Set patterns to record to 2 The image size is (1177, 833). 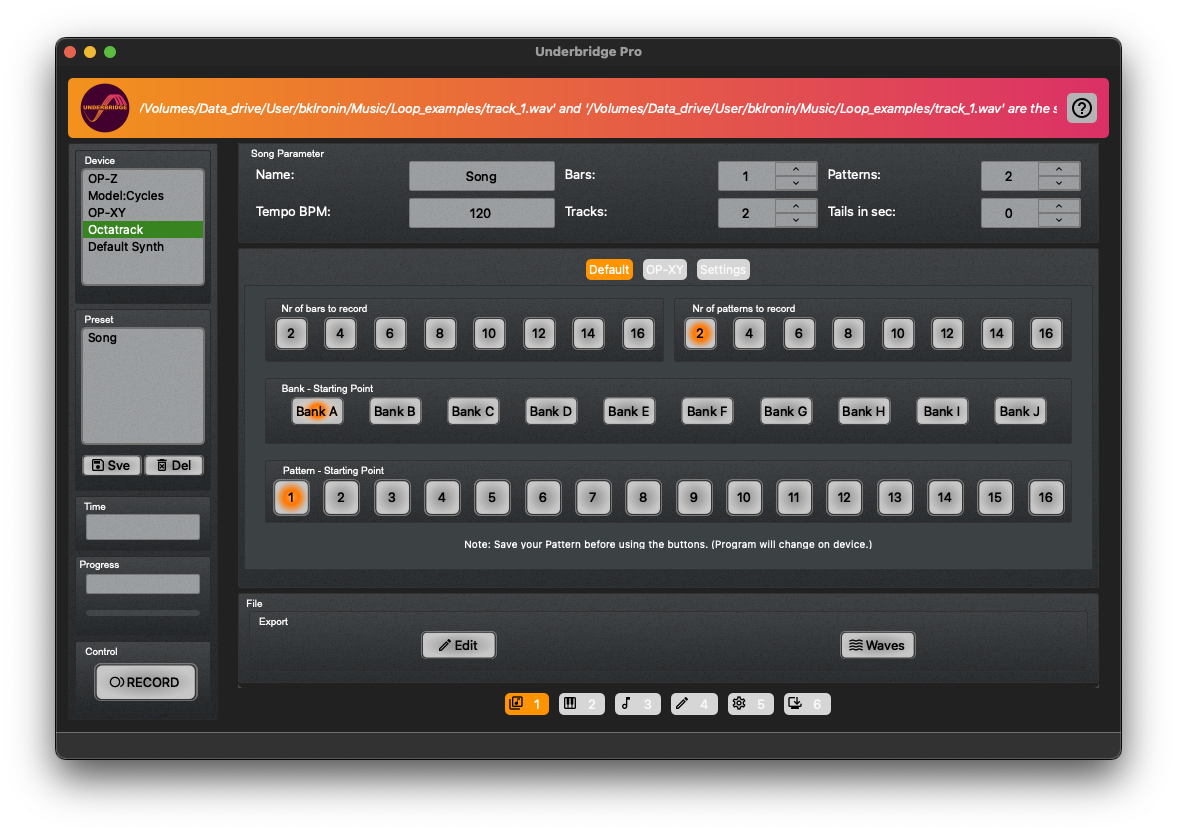[700, 333]
